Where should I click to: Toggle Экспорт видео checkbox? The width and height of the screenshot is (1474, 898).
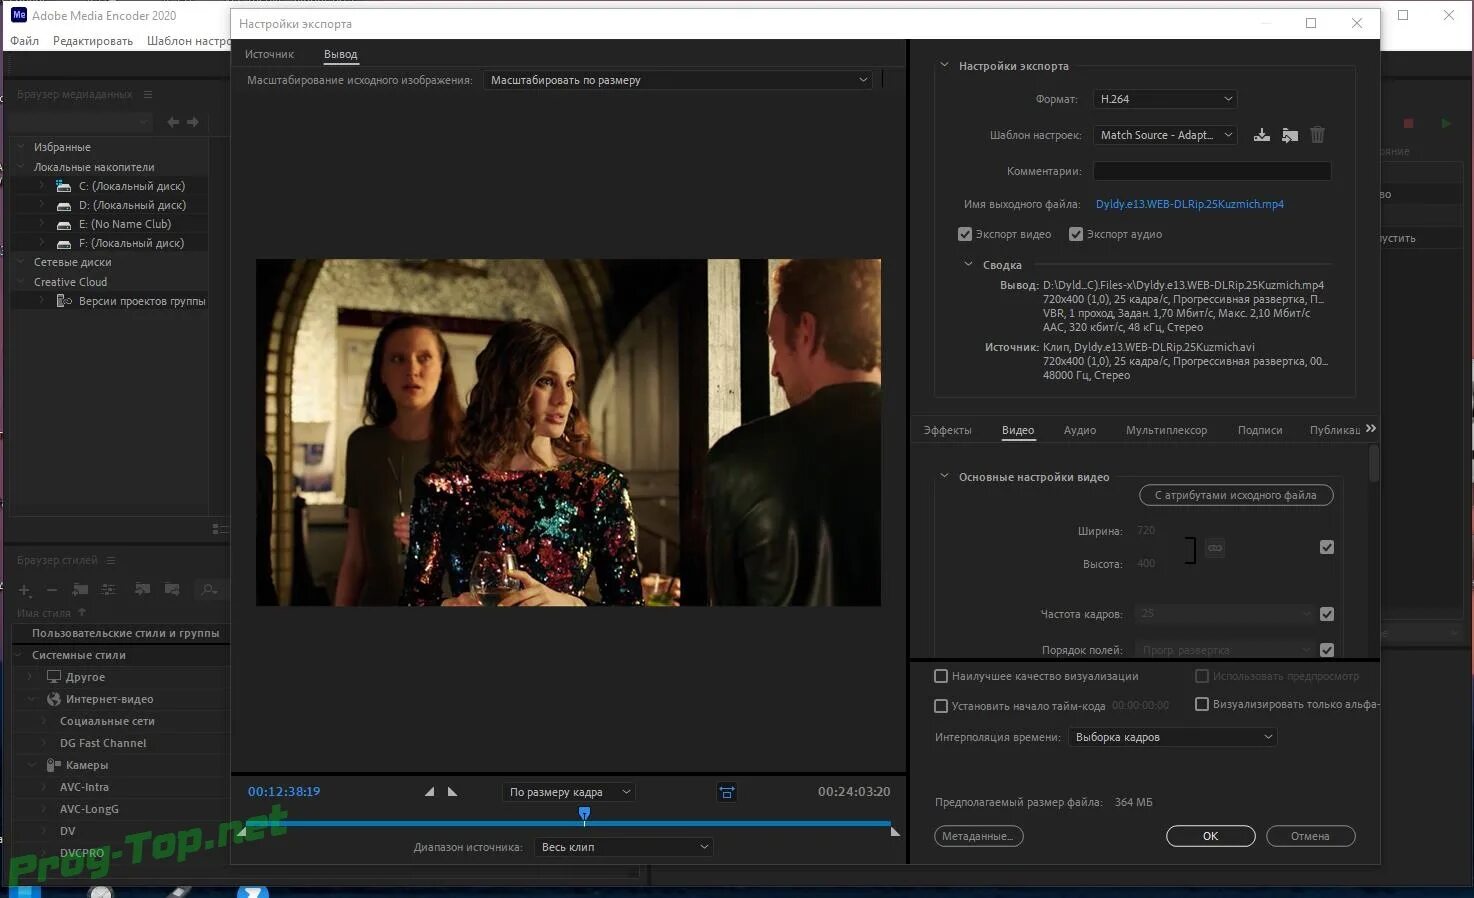pos(965,234)
